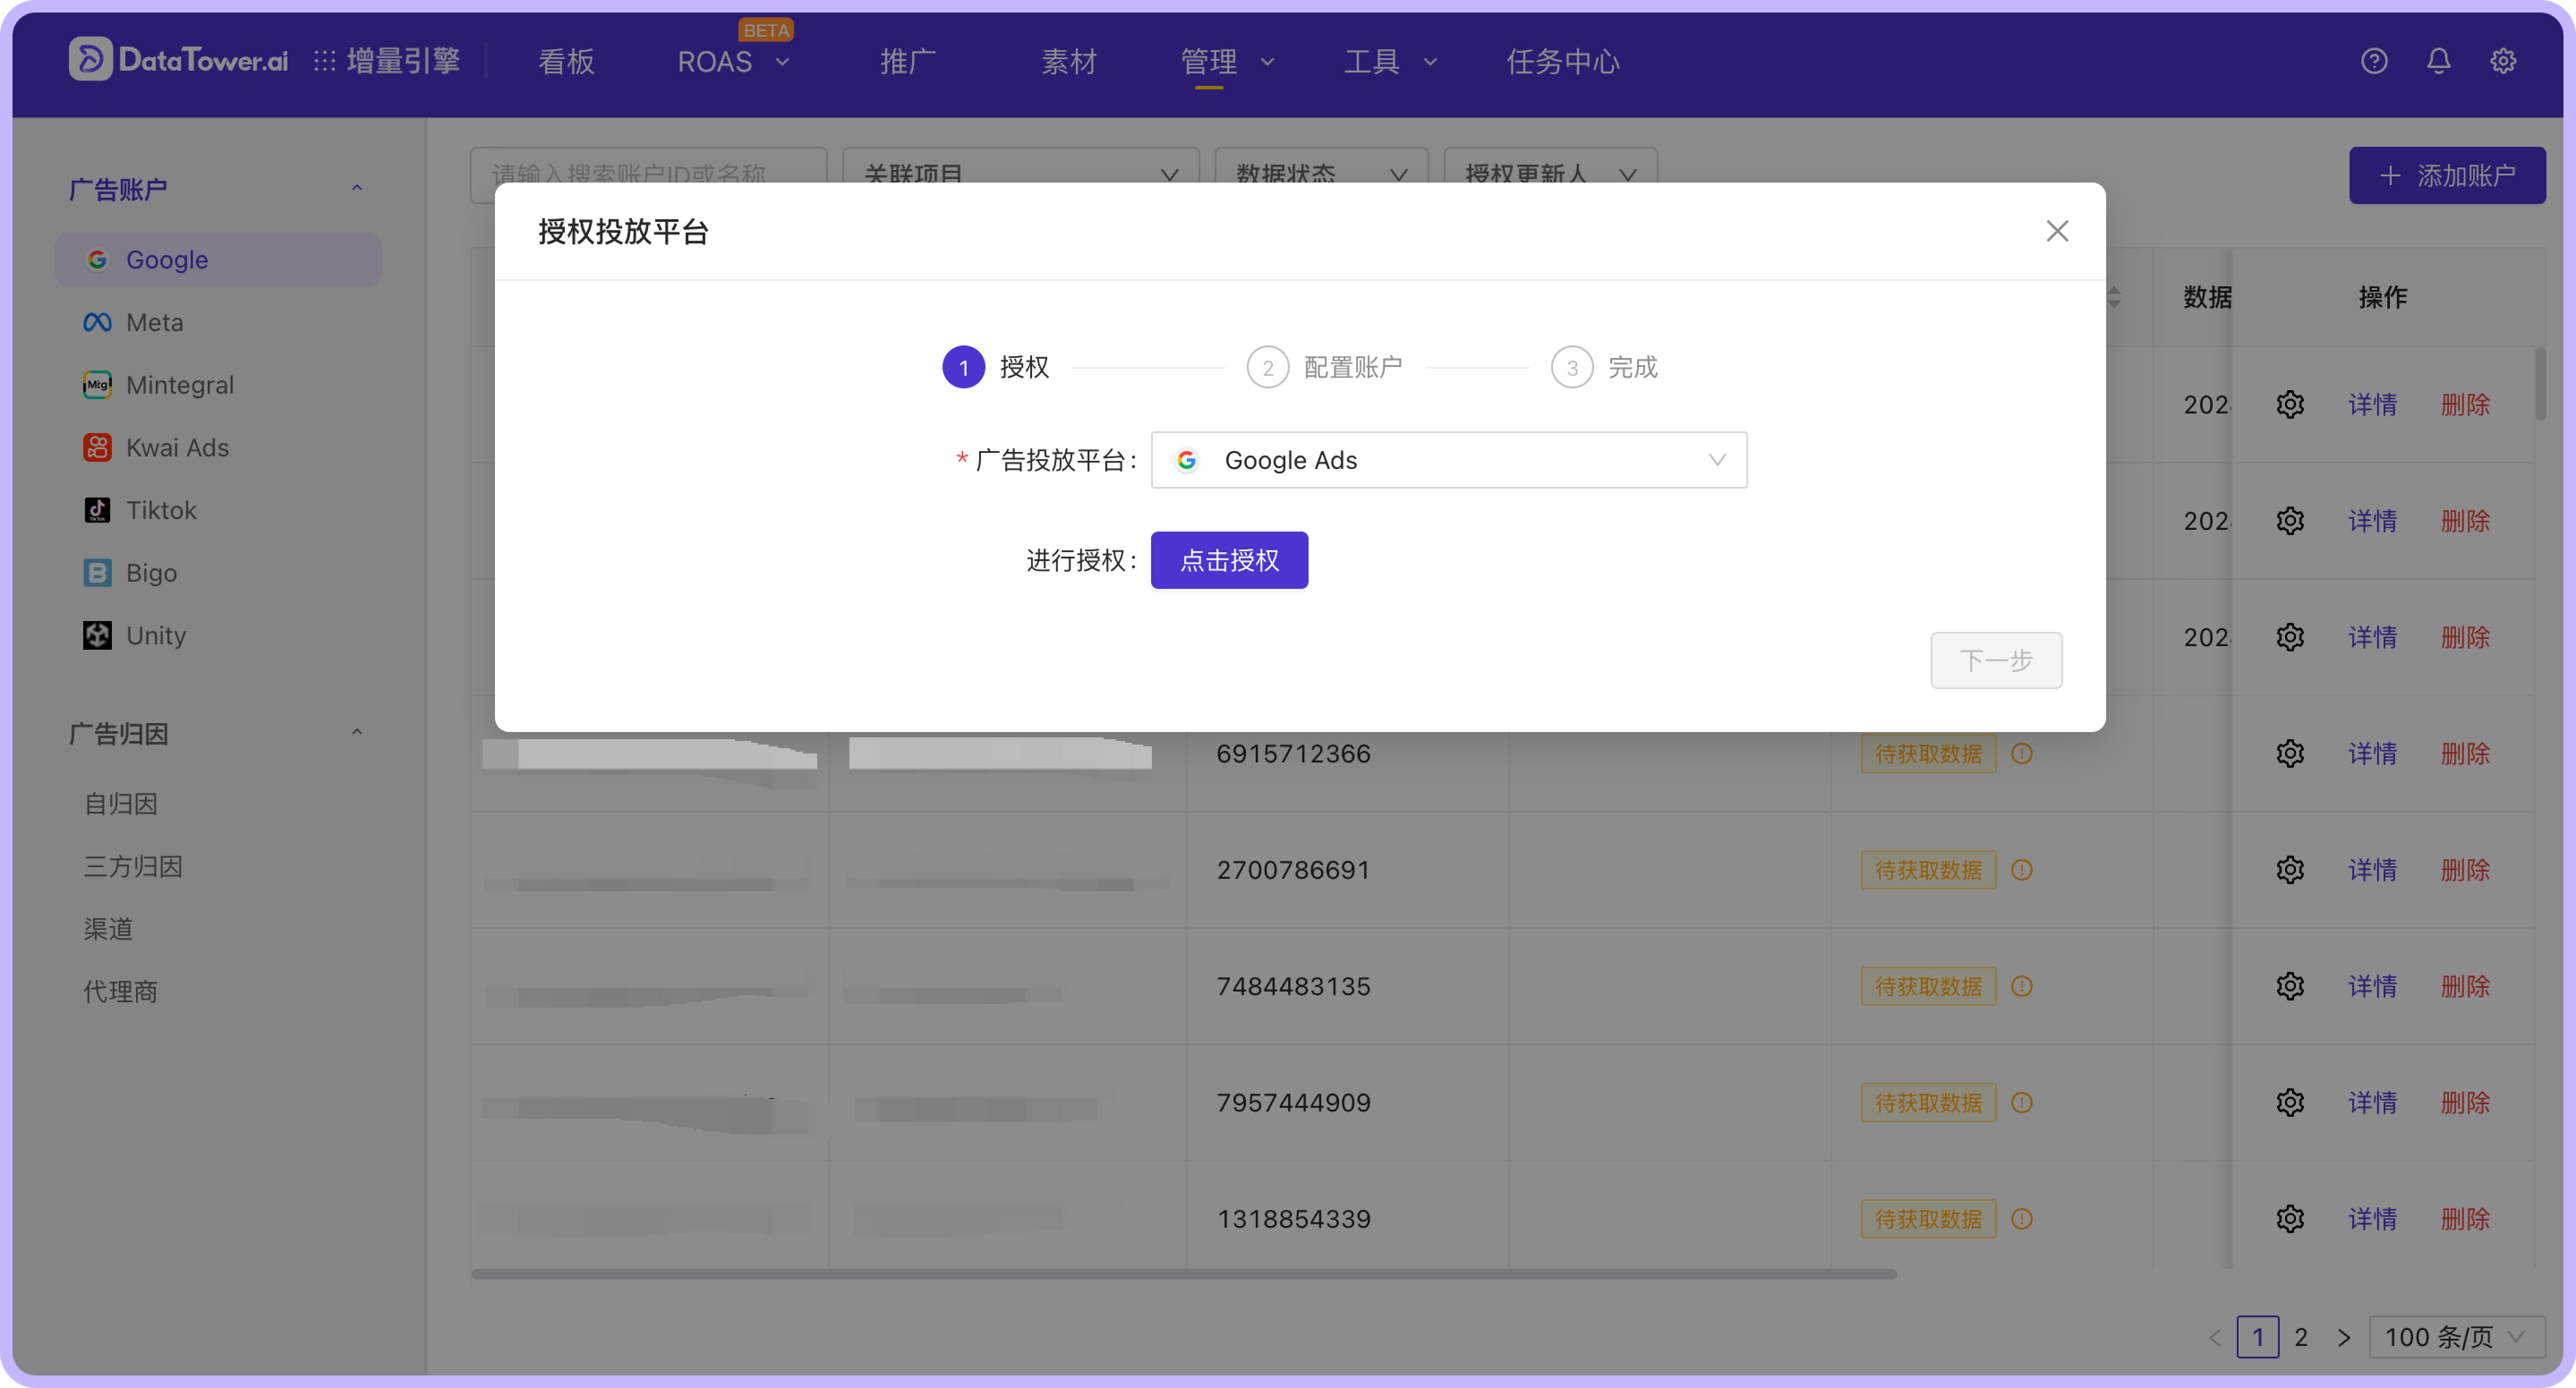Collapse the 广告账户 sidebar section
This screenshot has width=2576, height=1388.
pyautogui.click(x=357, y=188)
